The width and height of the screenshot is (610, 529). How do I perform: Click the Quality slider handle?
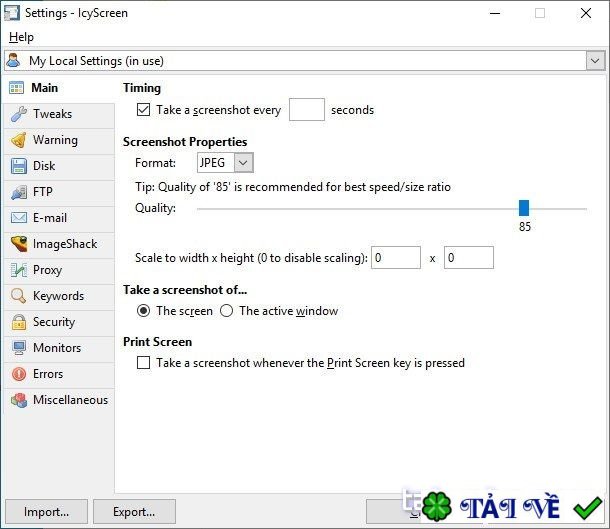[524, 208]
